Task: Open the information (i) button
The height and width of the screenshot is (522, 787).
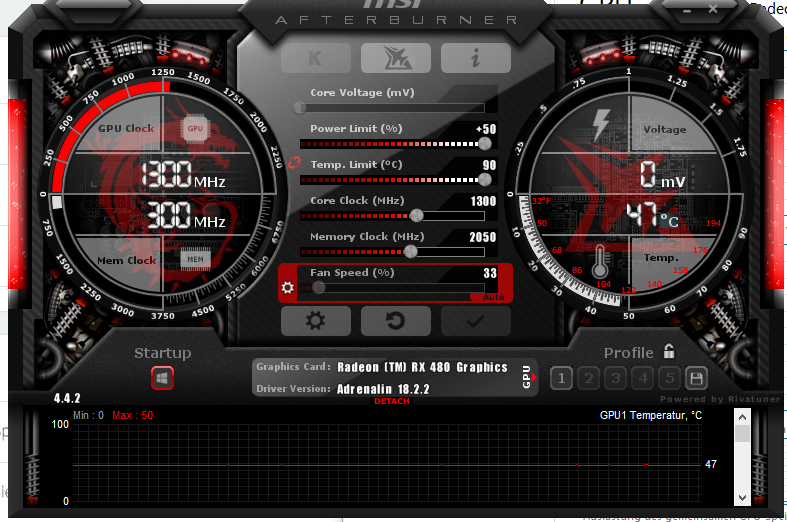Action: [476, 58]
